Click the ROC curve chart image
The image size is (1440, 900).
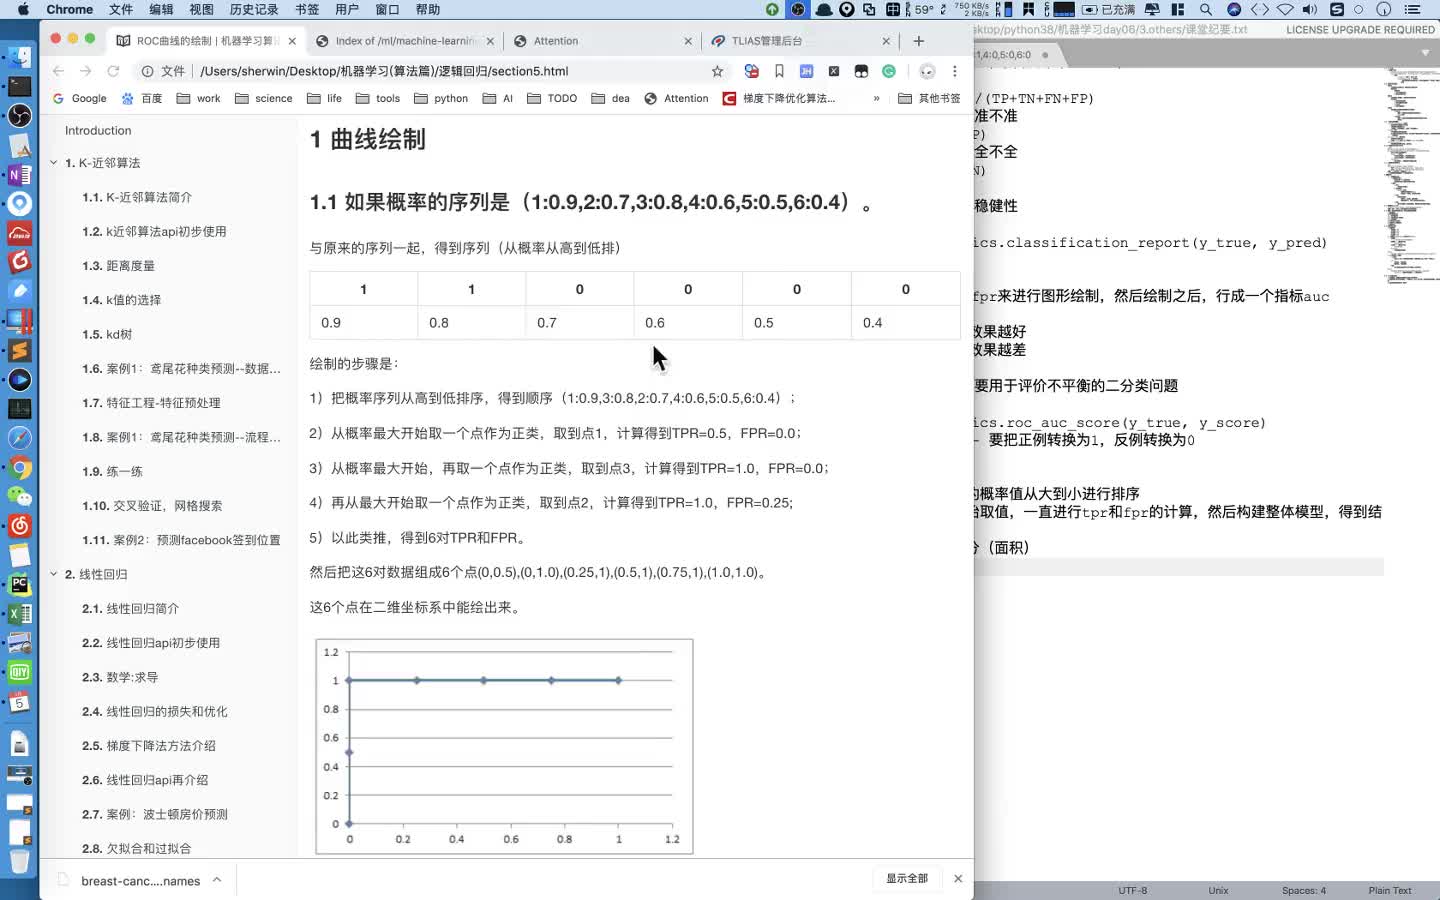click(x=504, y=746)
